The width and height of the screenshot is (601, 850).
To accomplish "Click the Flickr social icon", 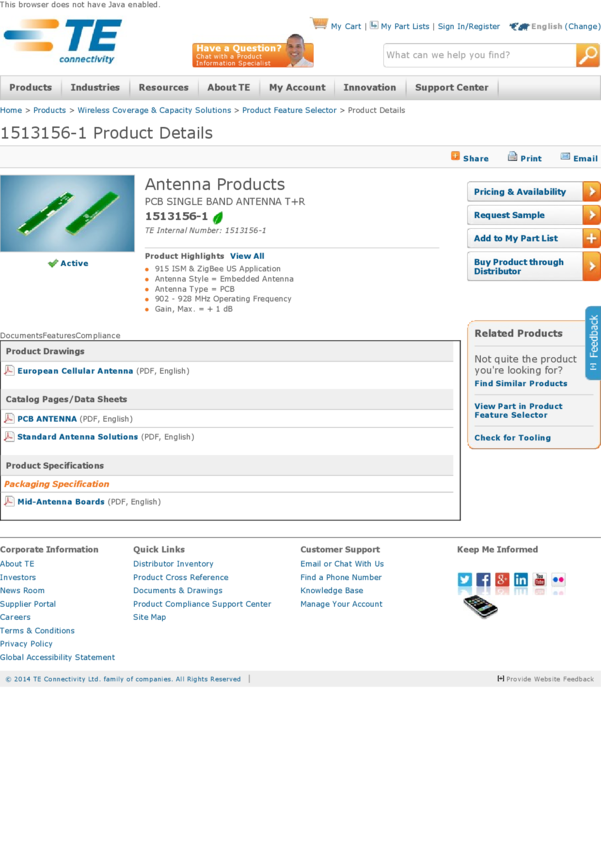I will [x=558, y=579].
